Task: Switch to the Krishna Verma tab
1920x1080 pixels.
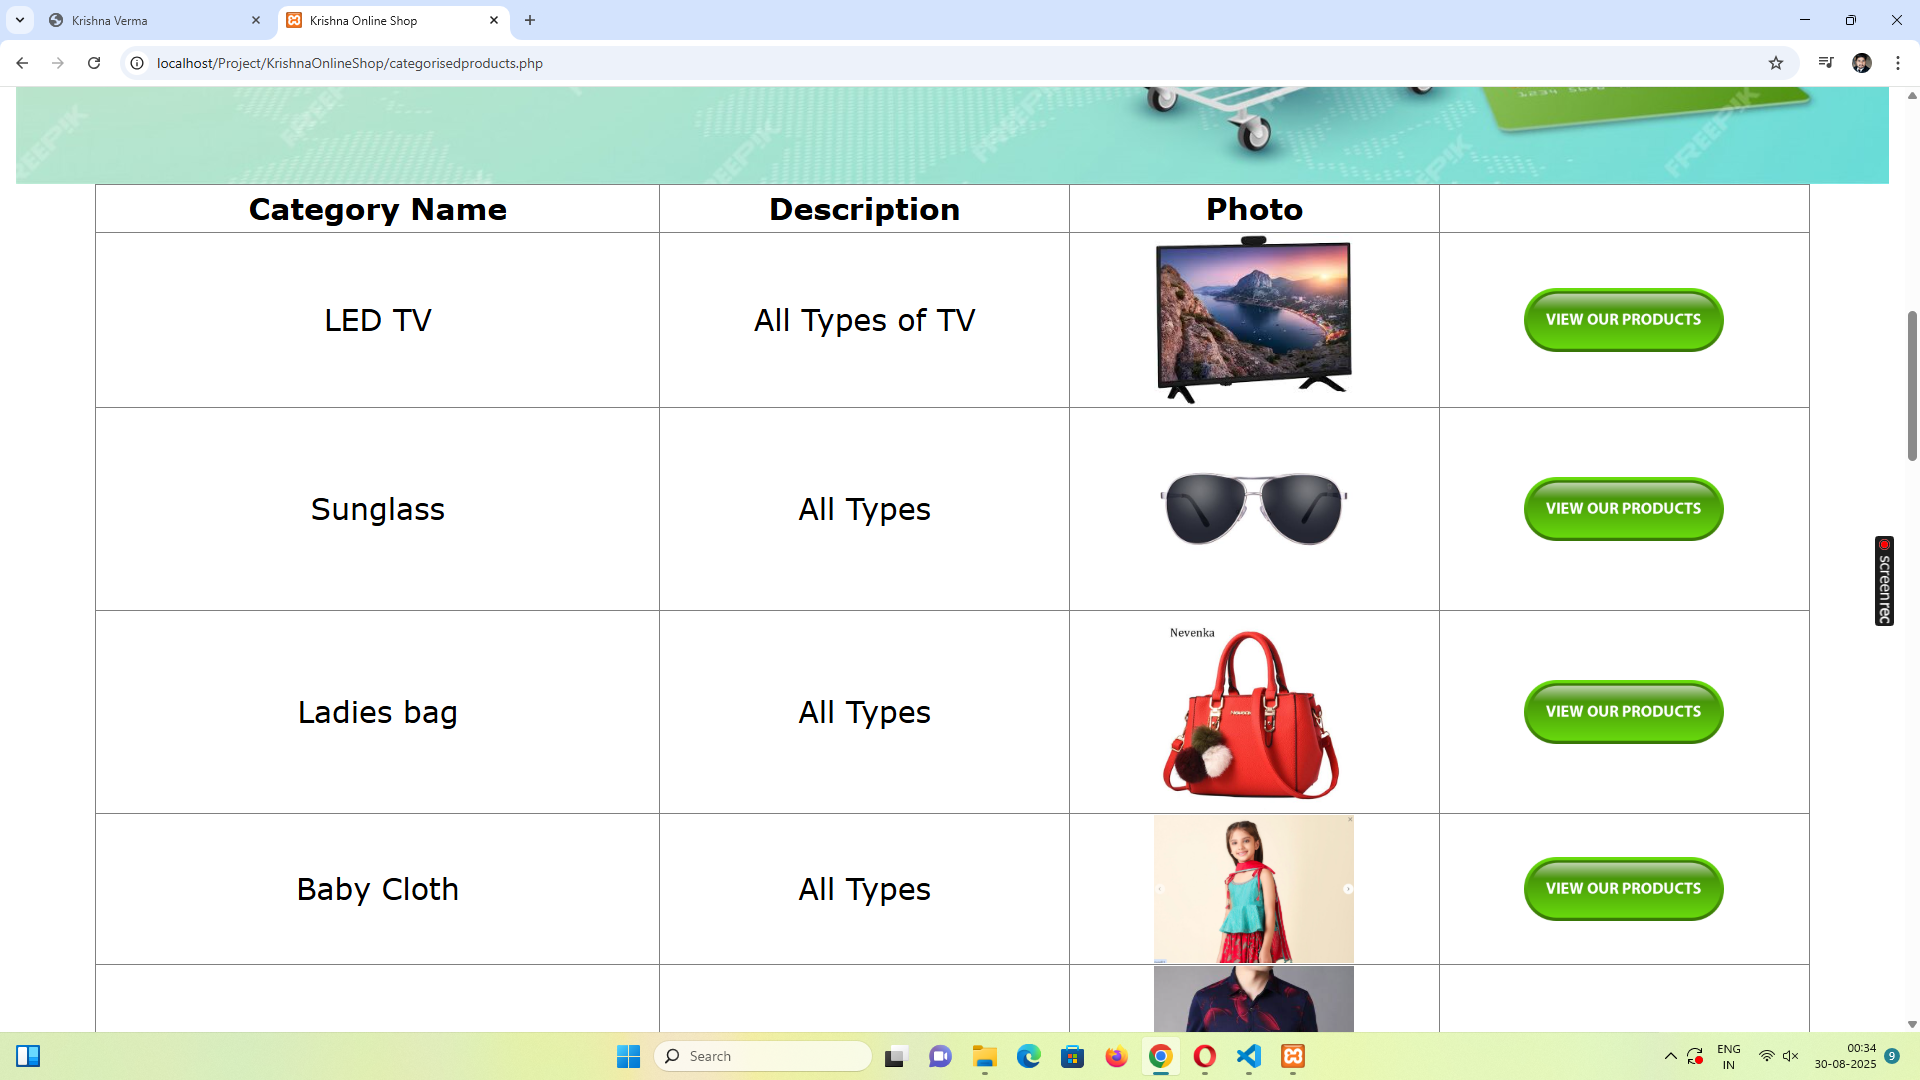Action: pos(155,20)
